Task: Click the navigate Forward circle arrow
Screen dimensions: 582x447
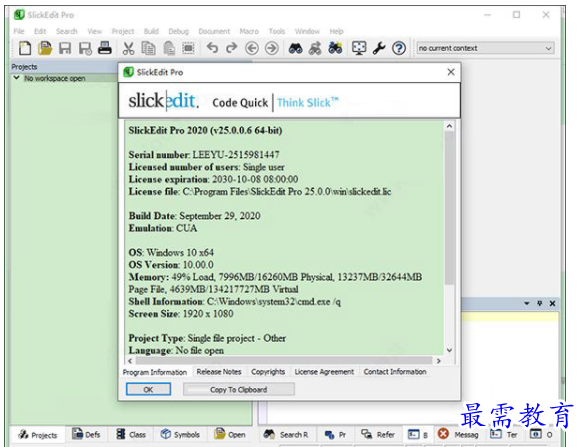Action: coord(272,48)
